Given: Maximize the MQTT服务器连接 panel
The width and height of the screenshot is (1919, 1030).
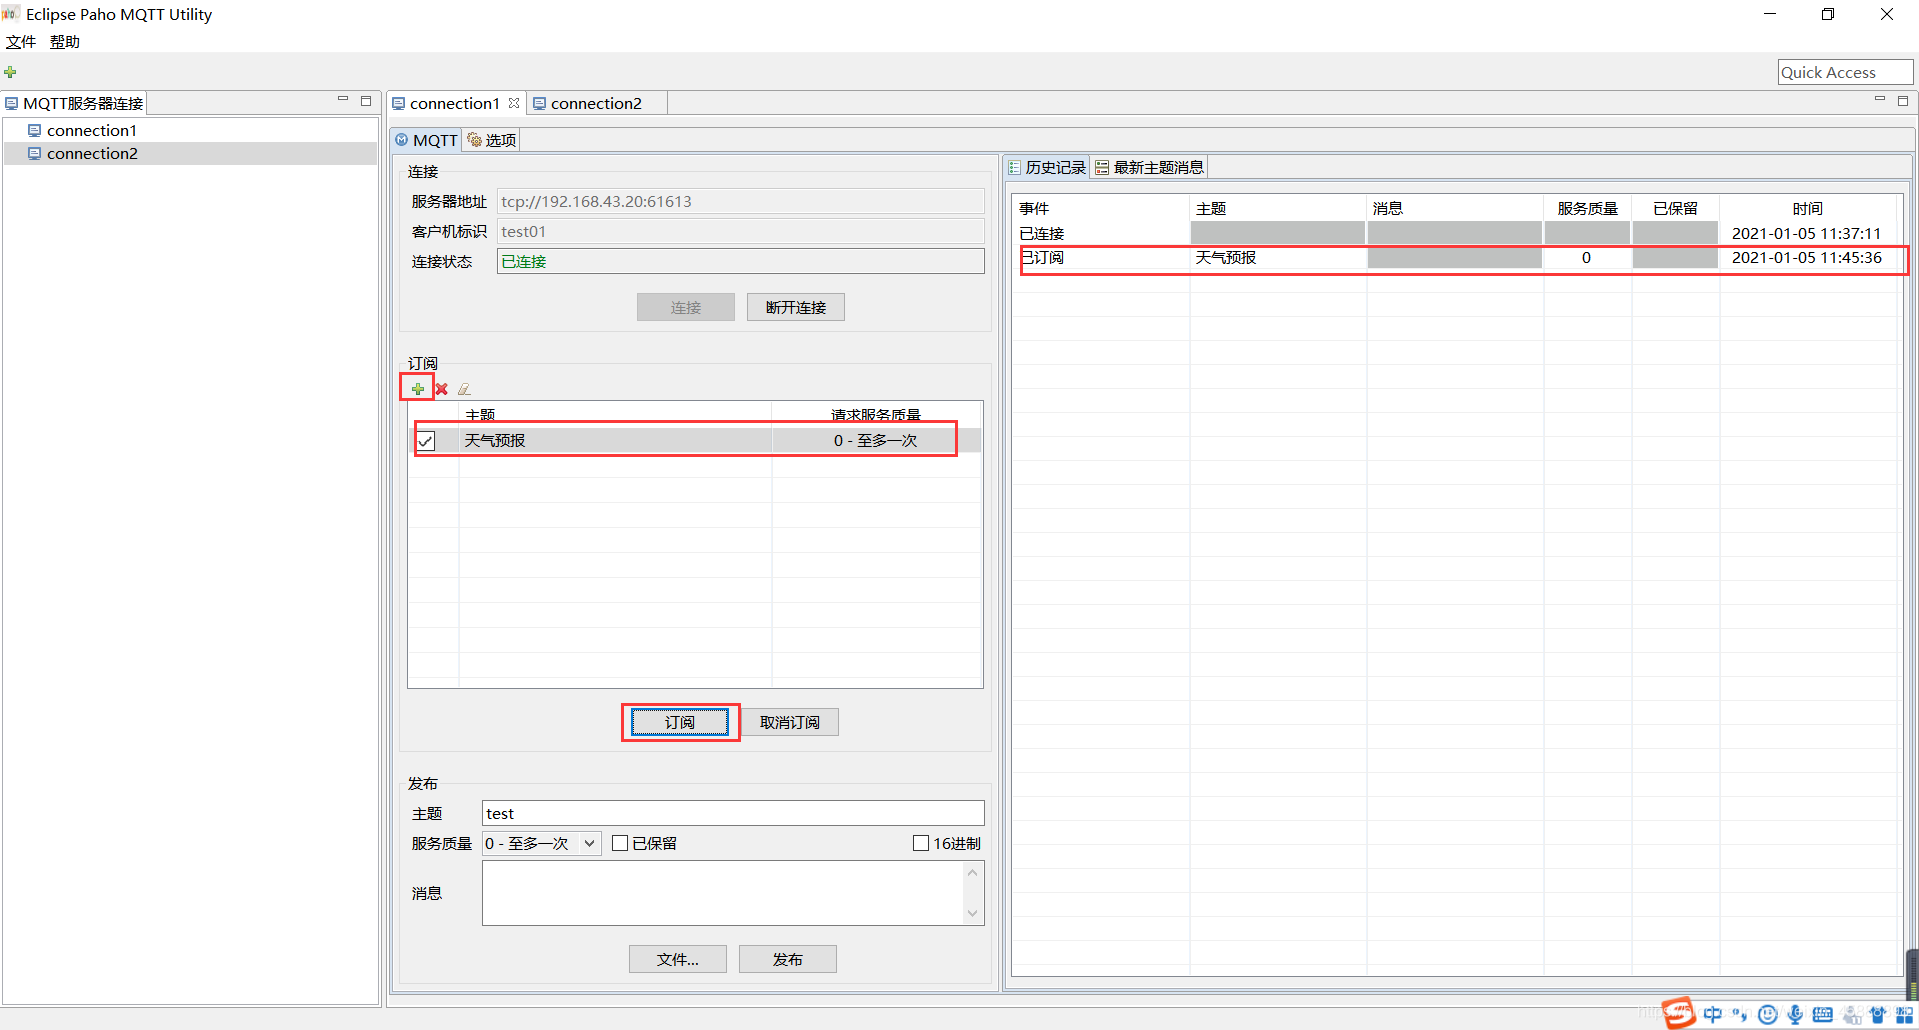Looking at the screenshot, I should click(366, 101).
